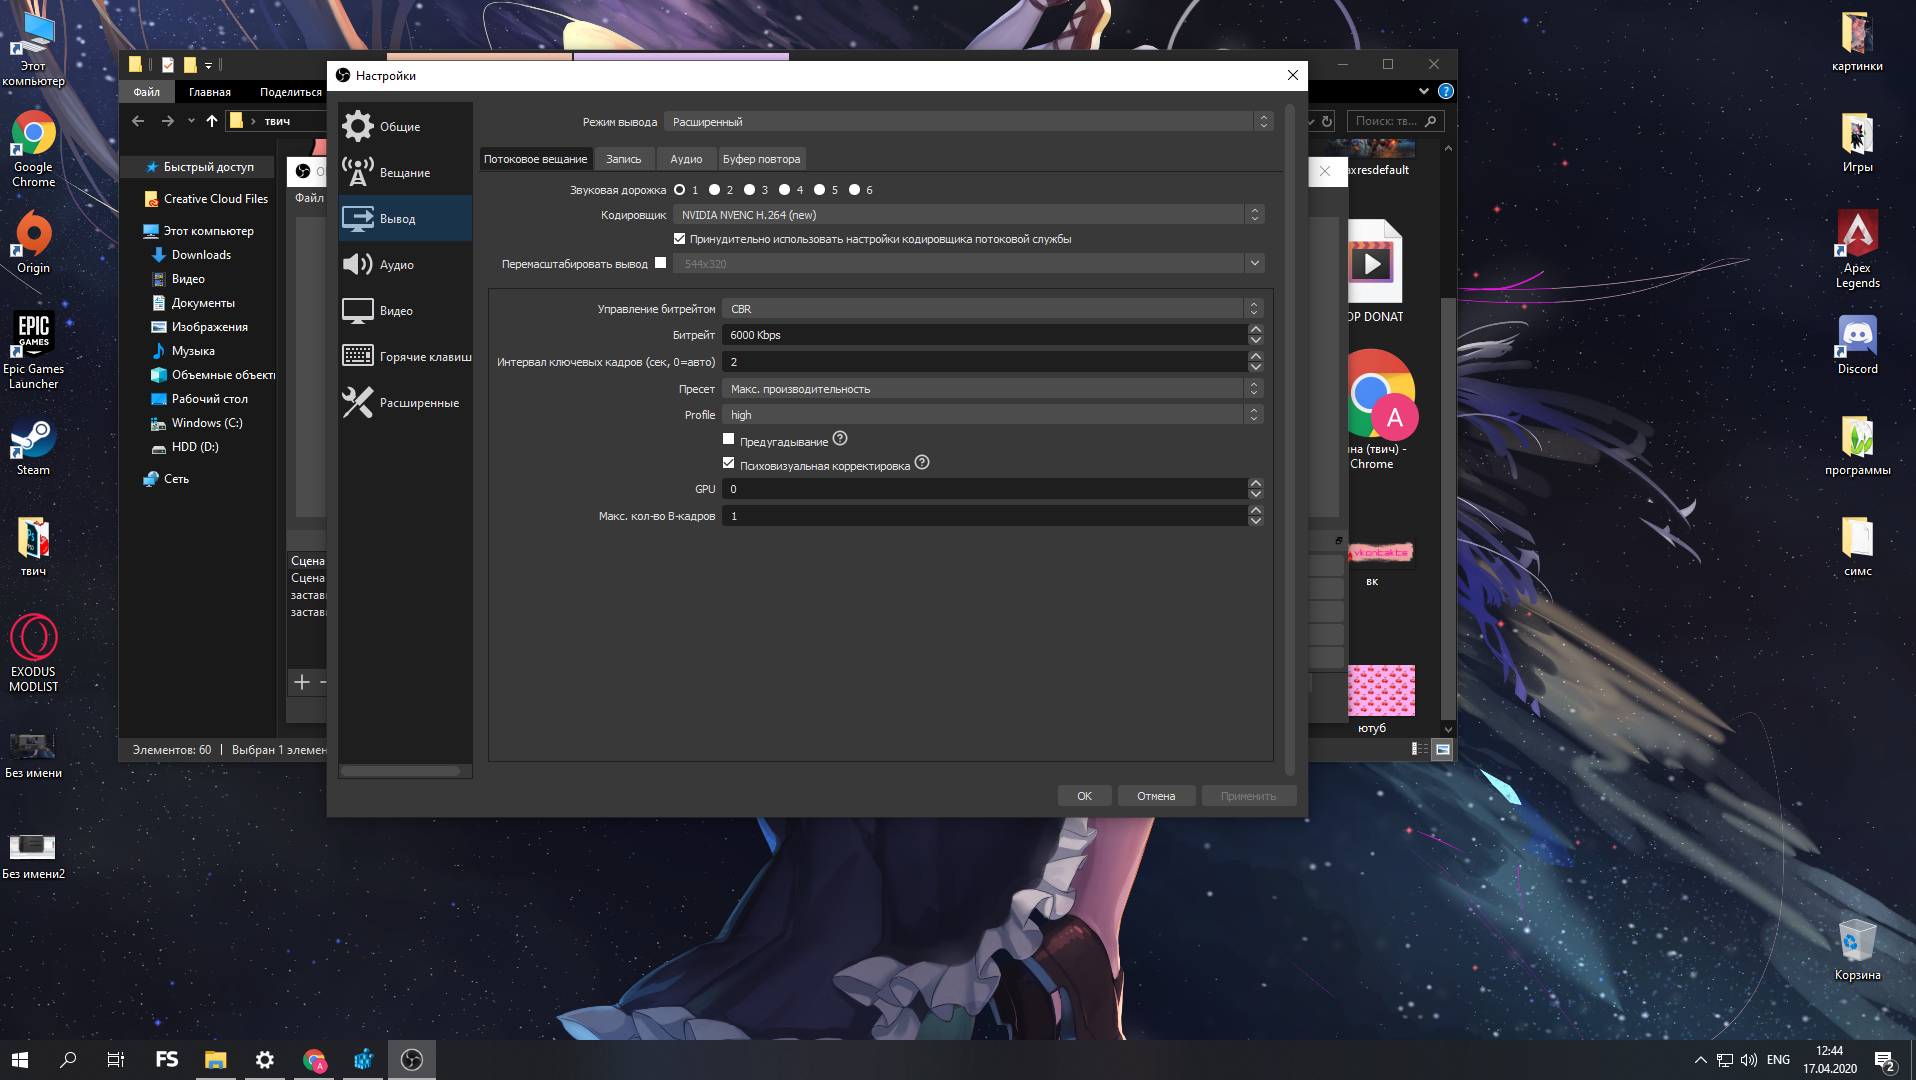Launch Epic Games Launcher from desktop
This screenshot has width=1916, height=1080.
coord(33,350)
